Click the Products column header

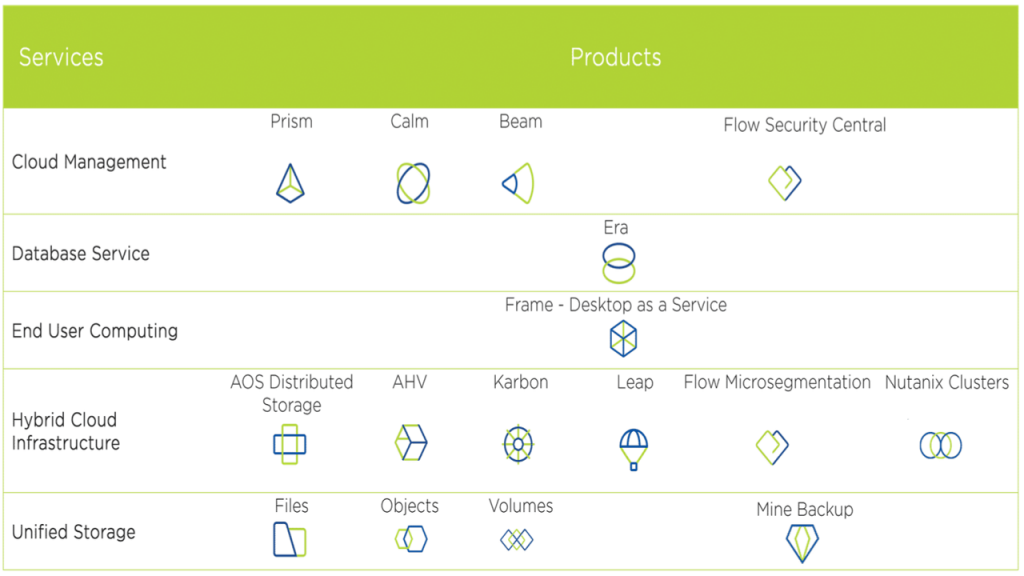[x=615, y=57]
